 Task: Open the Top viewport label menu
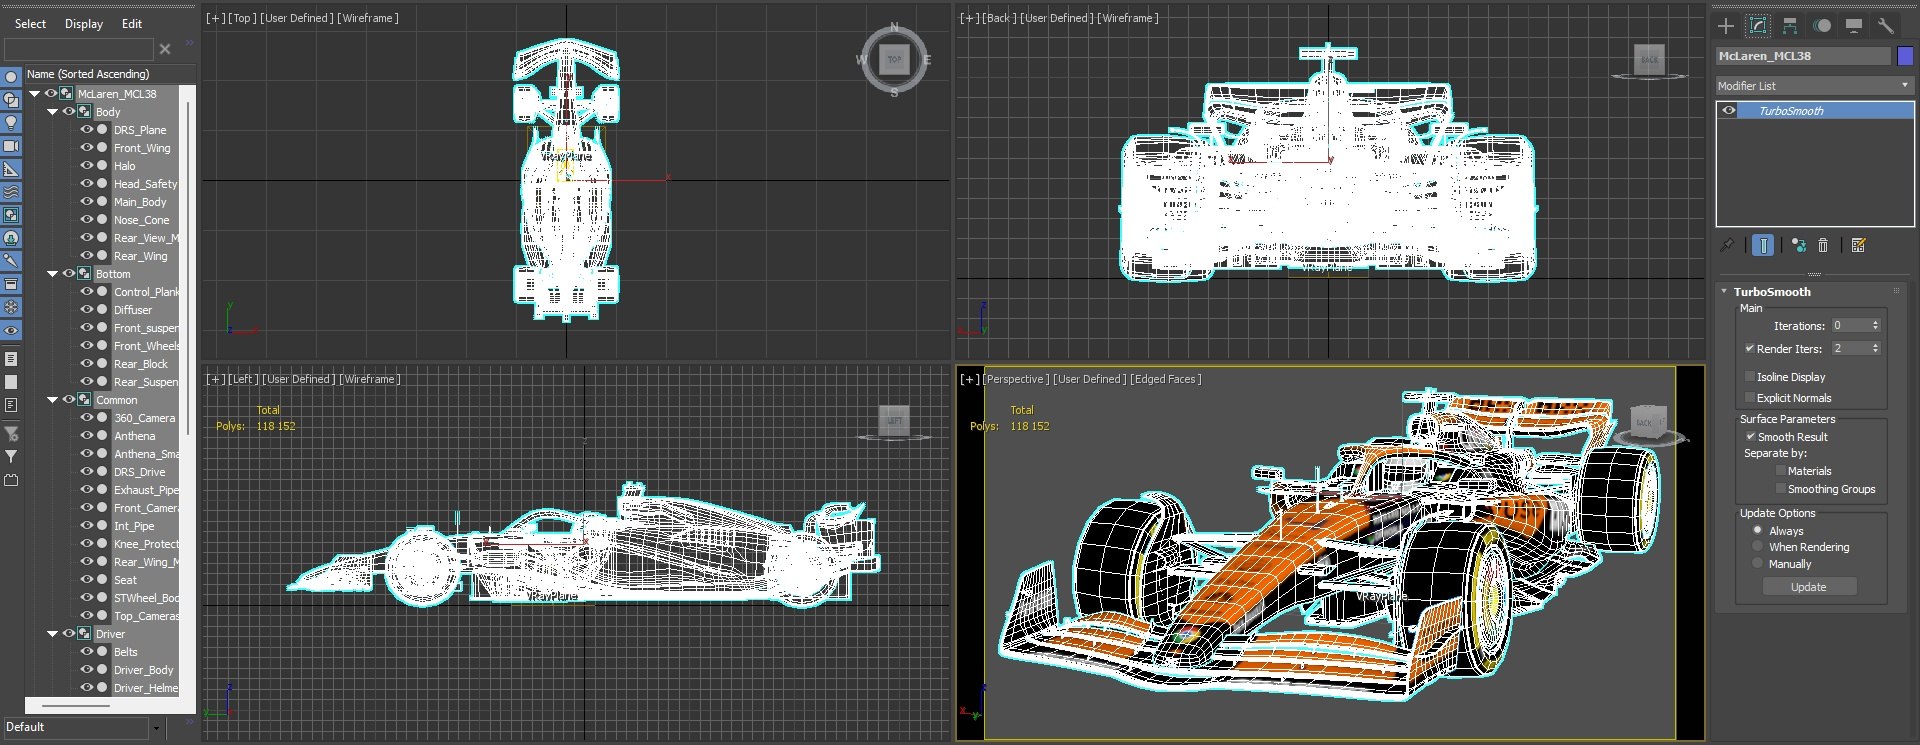tap(242, 18)
